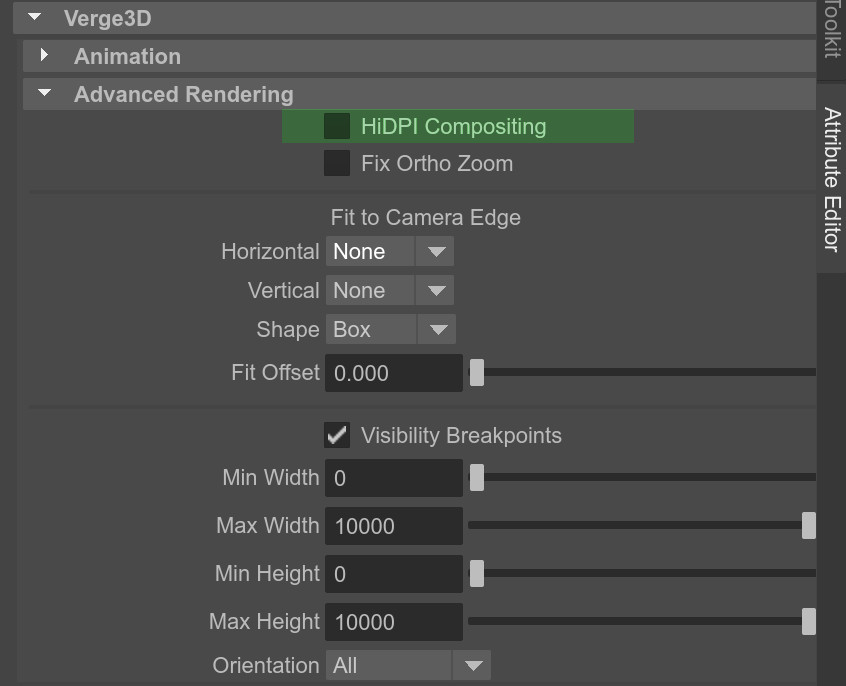Click the Shape attribute label
Viewport: 846px width, 686px height.
tap(288, 330)
